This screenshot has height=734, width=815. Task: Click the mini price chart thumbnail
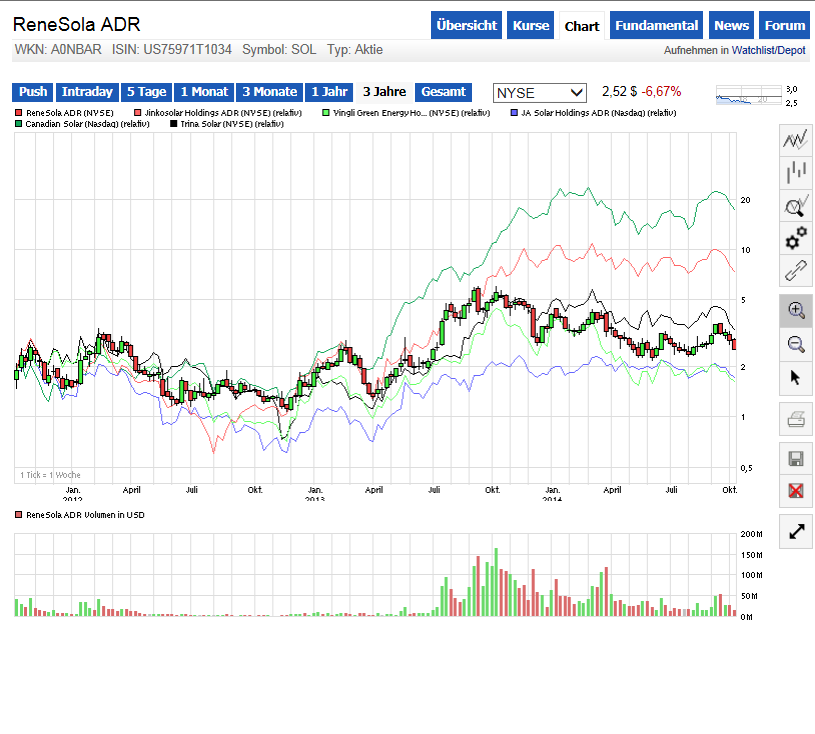click(x=749, y=97)
